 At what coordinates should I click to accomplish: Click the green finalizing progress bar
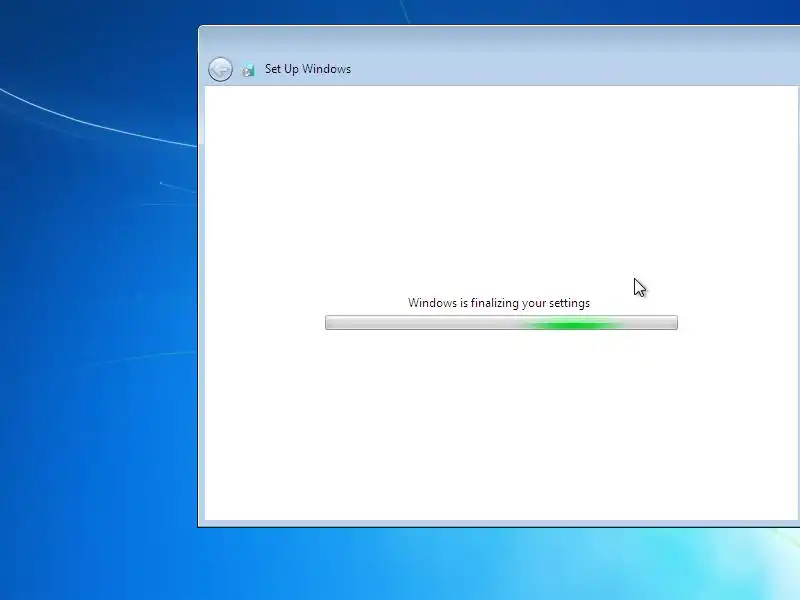(x=502, y=322)
